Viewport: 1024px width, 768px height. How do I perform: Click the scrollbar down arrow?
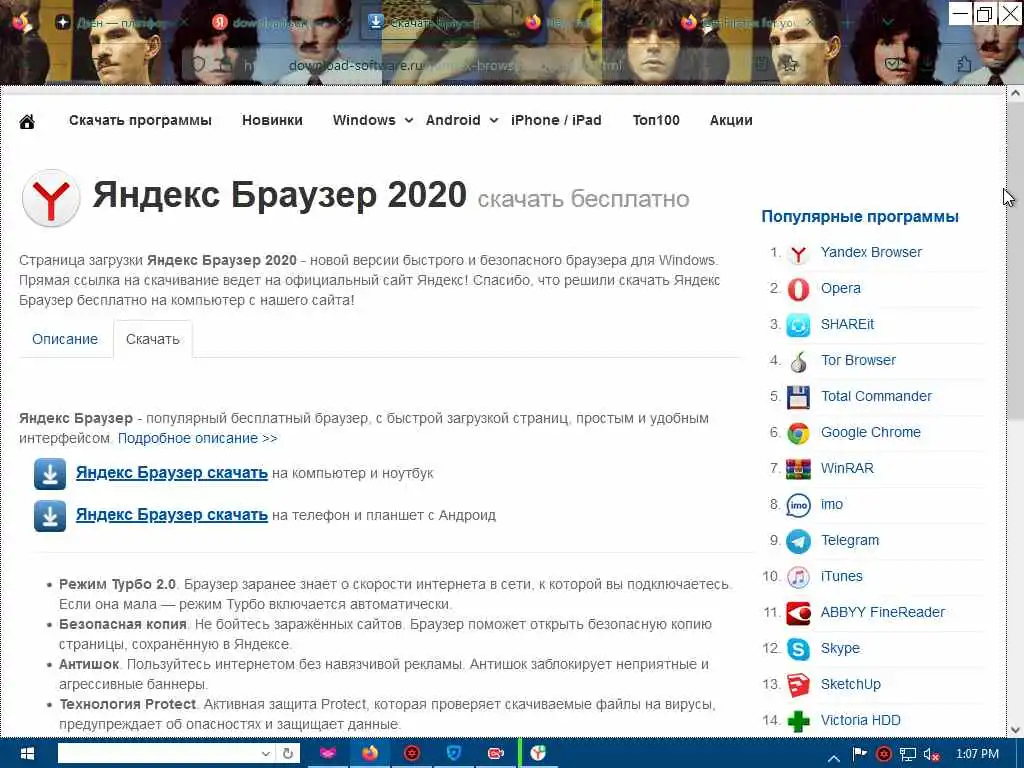point(1015,729)
